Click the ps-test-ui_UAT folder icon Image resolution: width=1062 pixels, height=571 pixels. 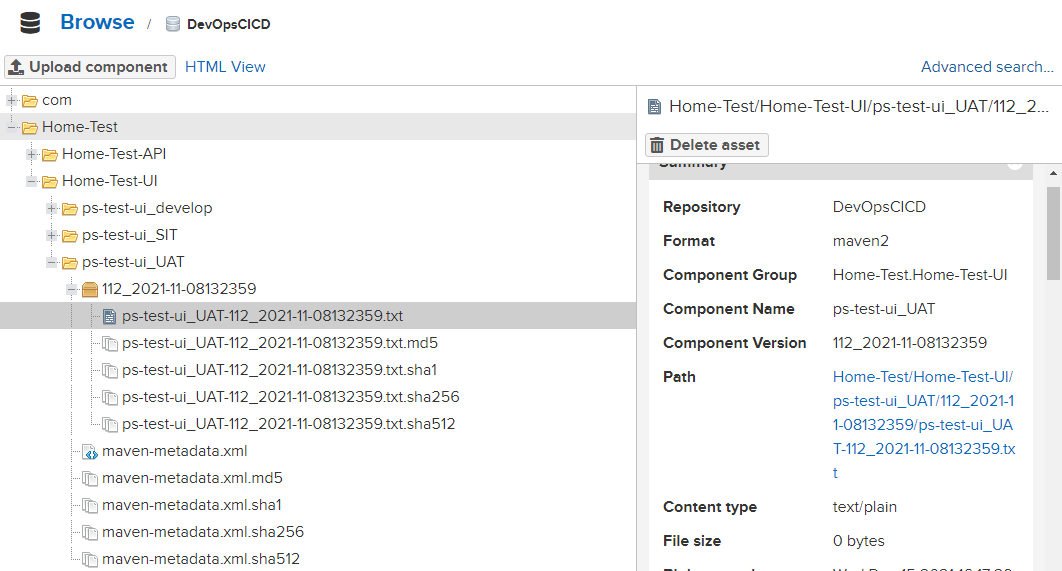coord(70,263)
